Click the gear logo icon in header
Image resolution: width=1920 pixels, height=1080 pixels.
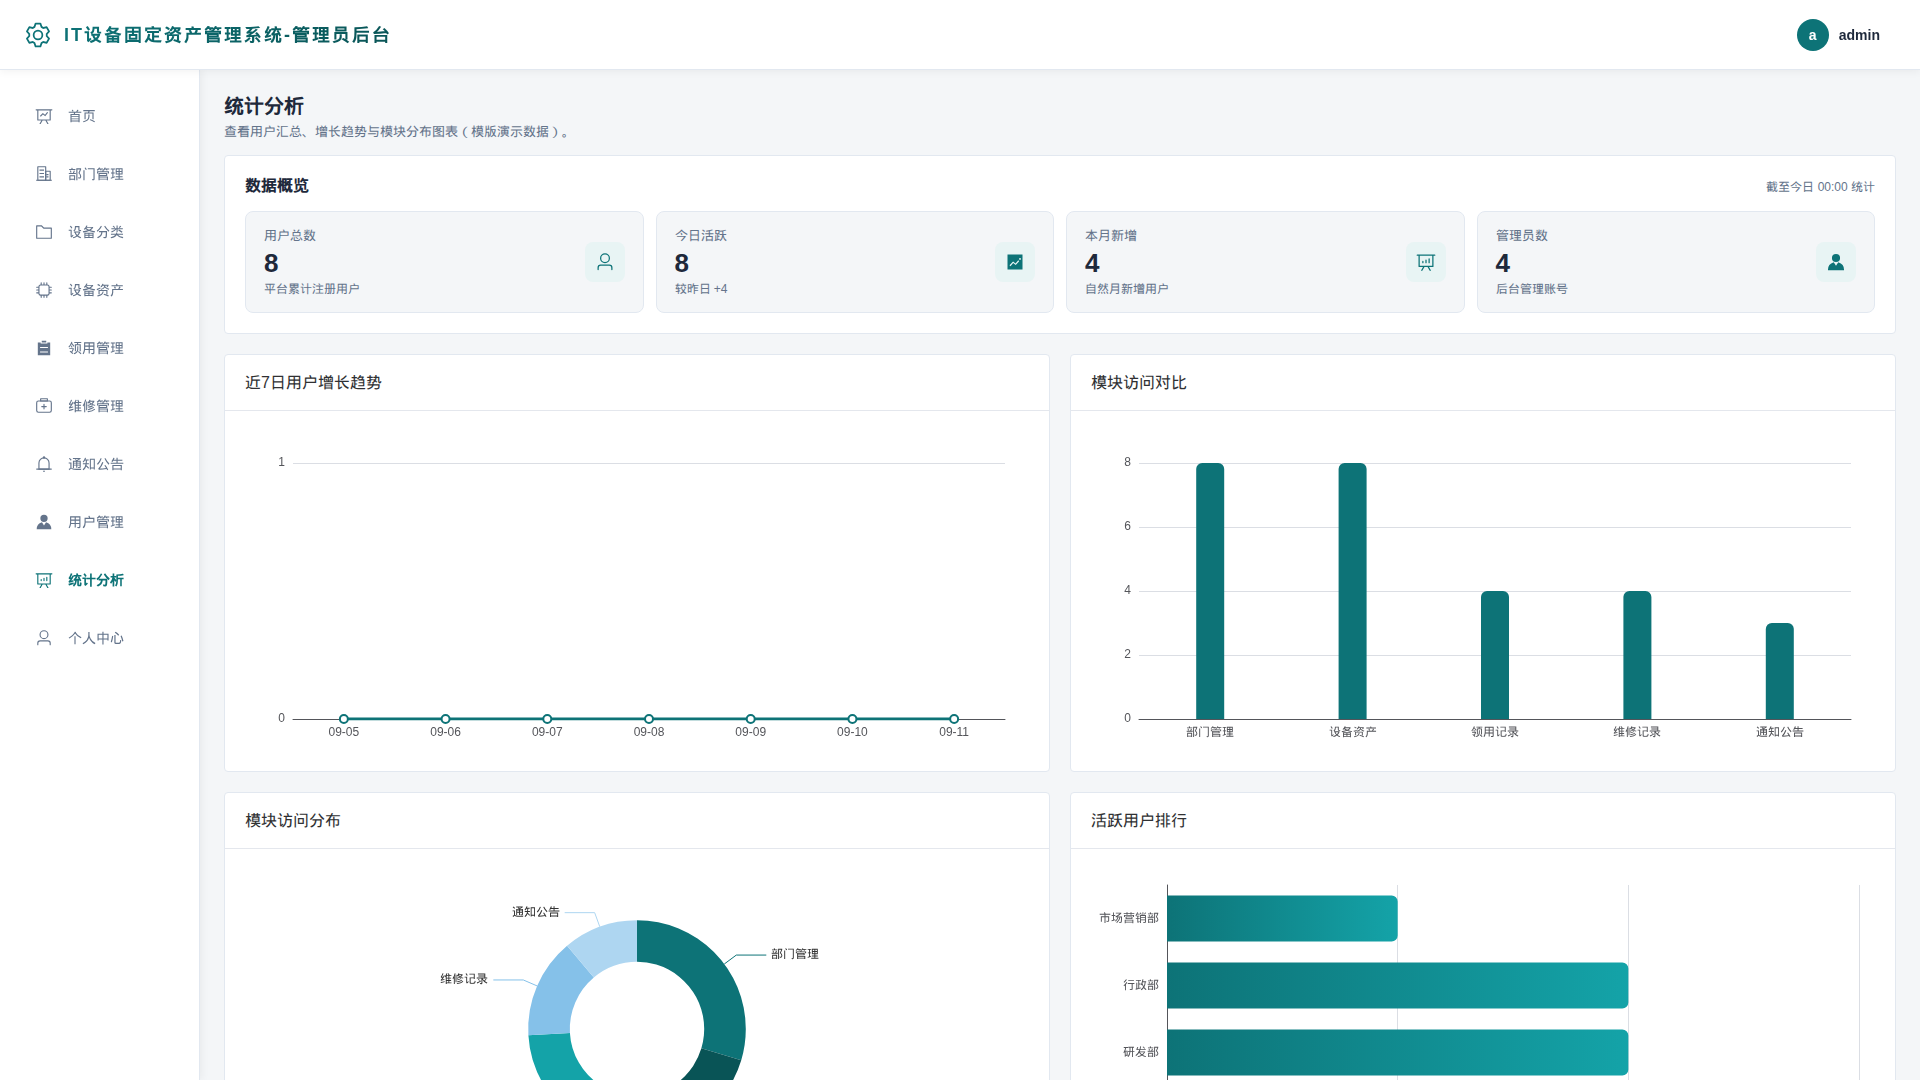[x=38, y=35]
